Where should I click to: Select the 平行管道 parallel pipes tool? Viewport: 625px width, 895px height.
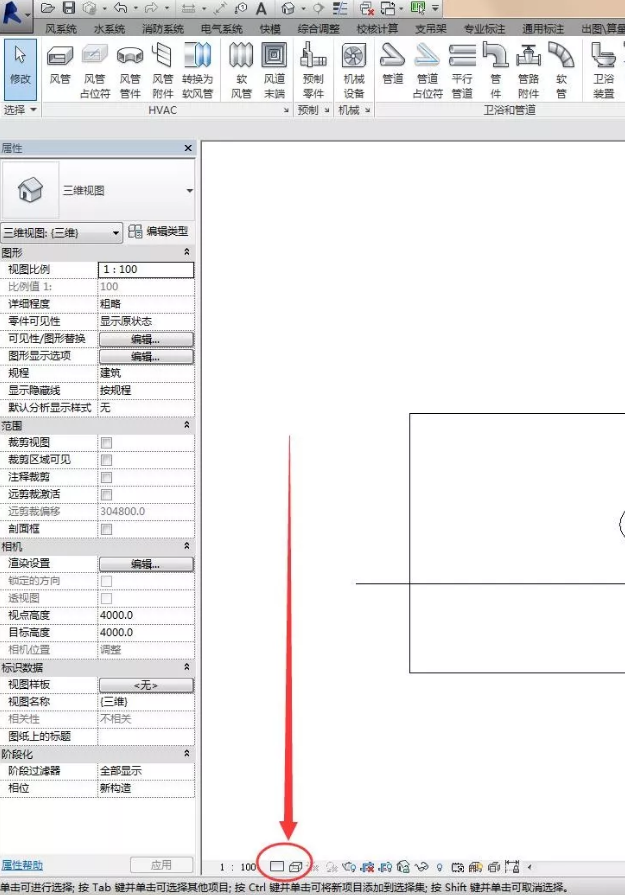462,70
